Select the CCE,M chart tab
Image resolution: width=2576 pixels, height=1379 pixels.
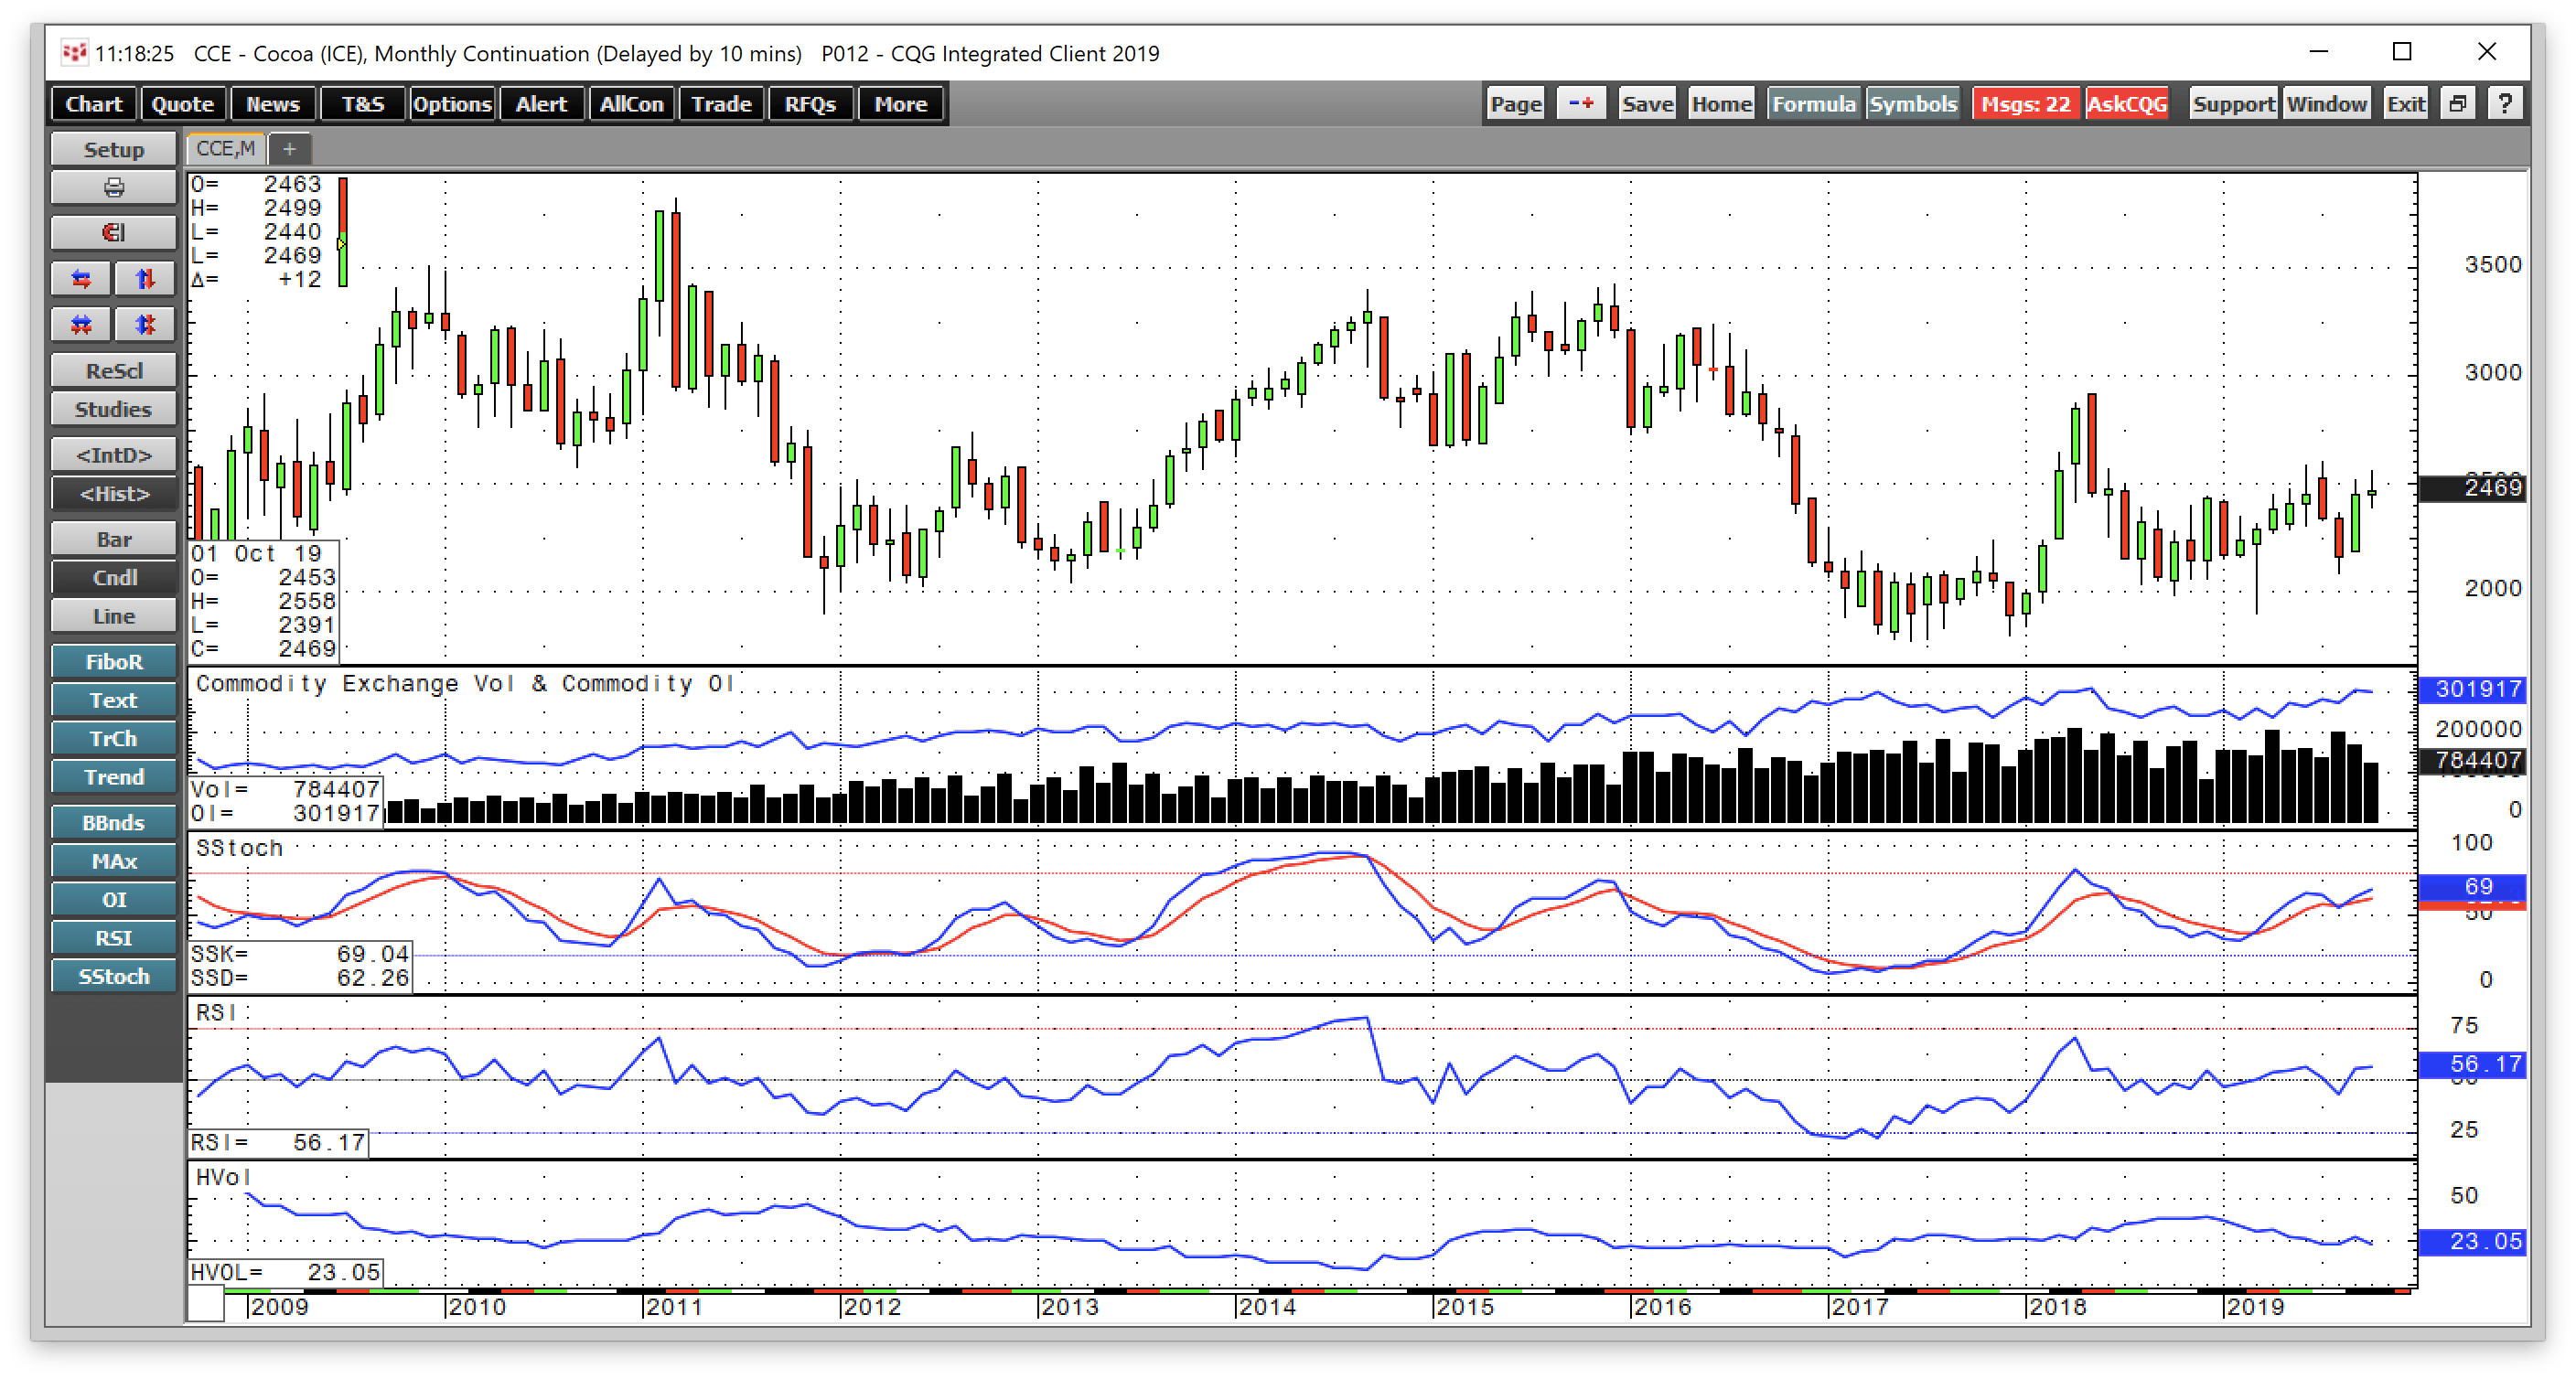pyautogui.click(x=224, y=148)
